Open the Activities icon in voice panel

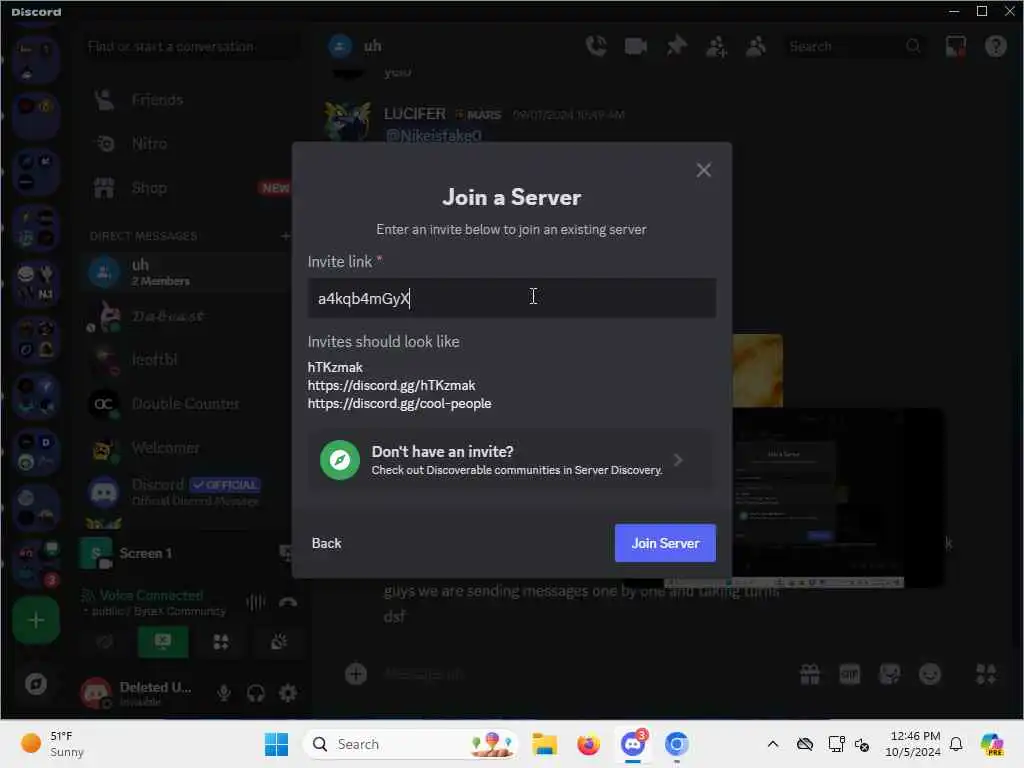pos(221,642)
